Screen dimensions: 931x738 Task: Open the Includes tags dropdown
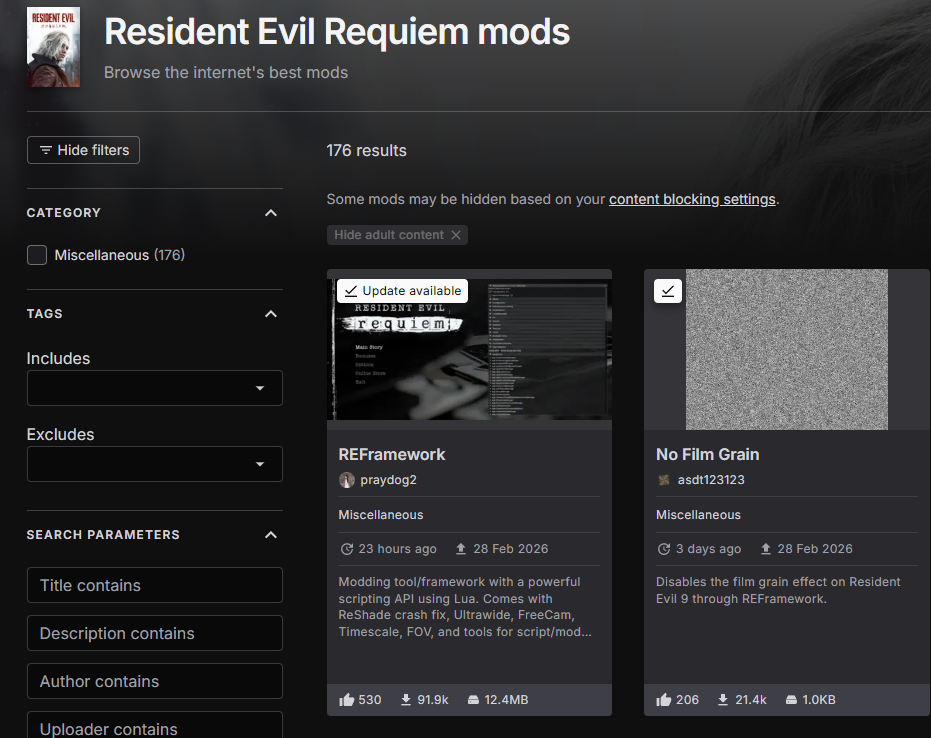154,388
